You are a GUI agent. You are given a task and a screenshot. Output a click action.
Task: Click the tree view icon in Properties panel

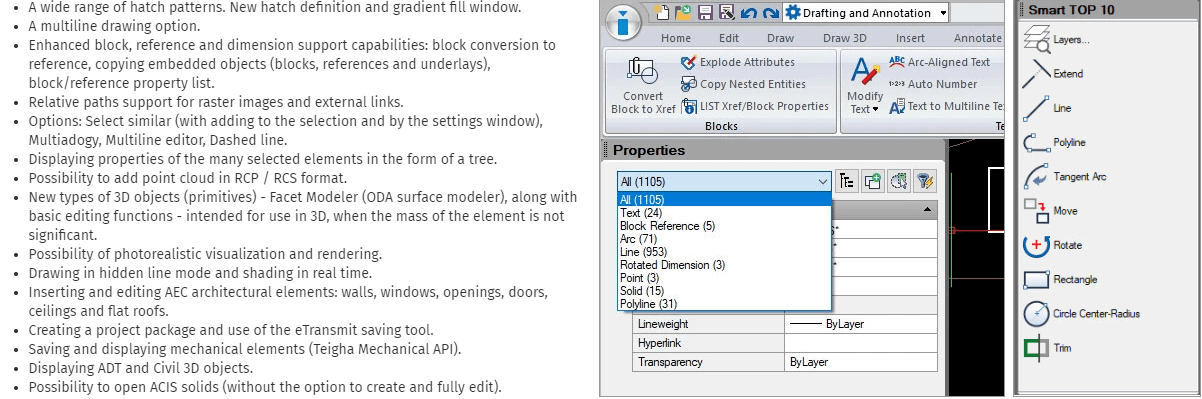tap(847, 181)
